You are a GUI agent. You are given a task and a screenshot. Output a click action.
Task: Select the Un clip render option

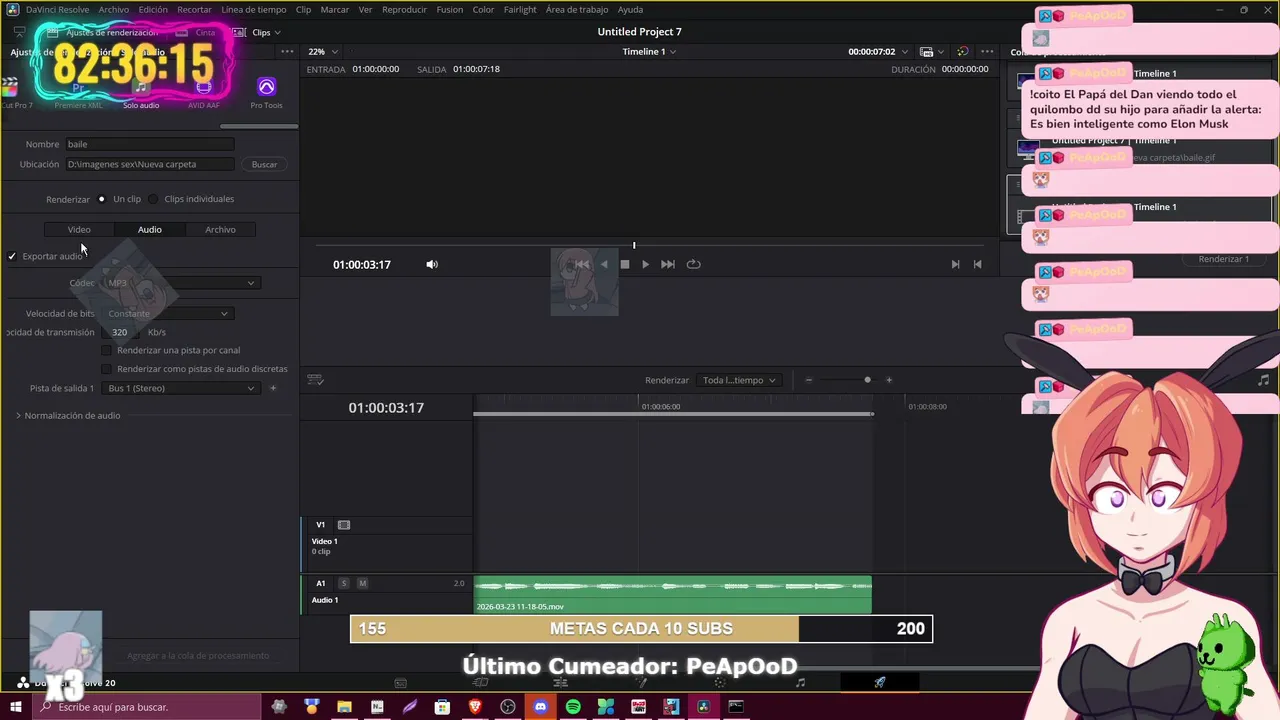coord(102,199)
